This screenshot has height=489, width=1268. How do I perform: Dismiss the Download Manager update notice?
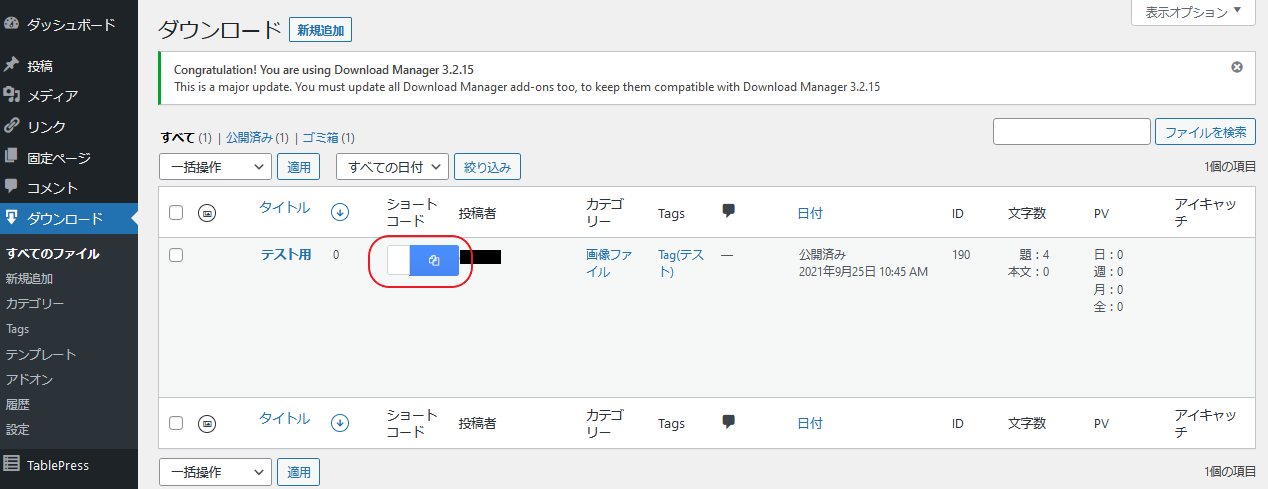[x=1237, y=67]
